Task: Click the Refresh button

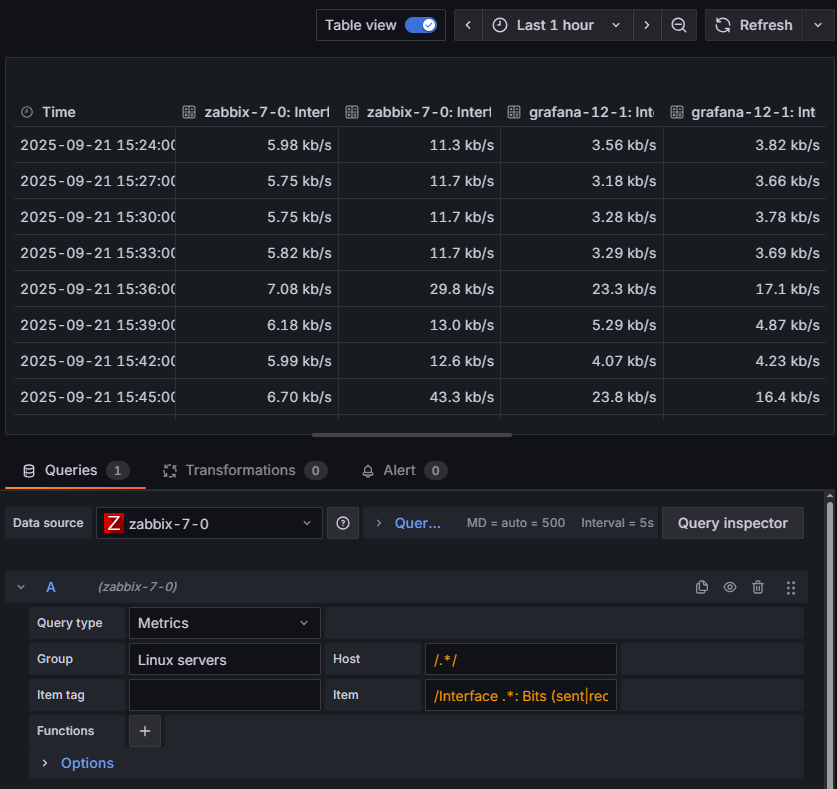Action: tap(753, 25)
